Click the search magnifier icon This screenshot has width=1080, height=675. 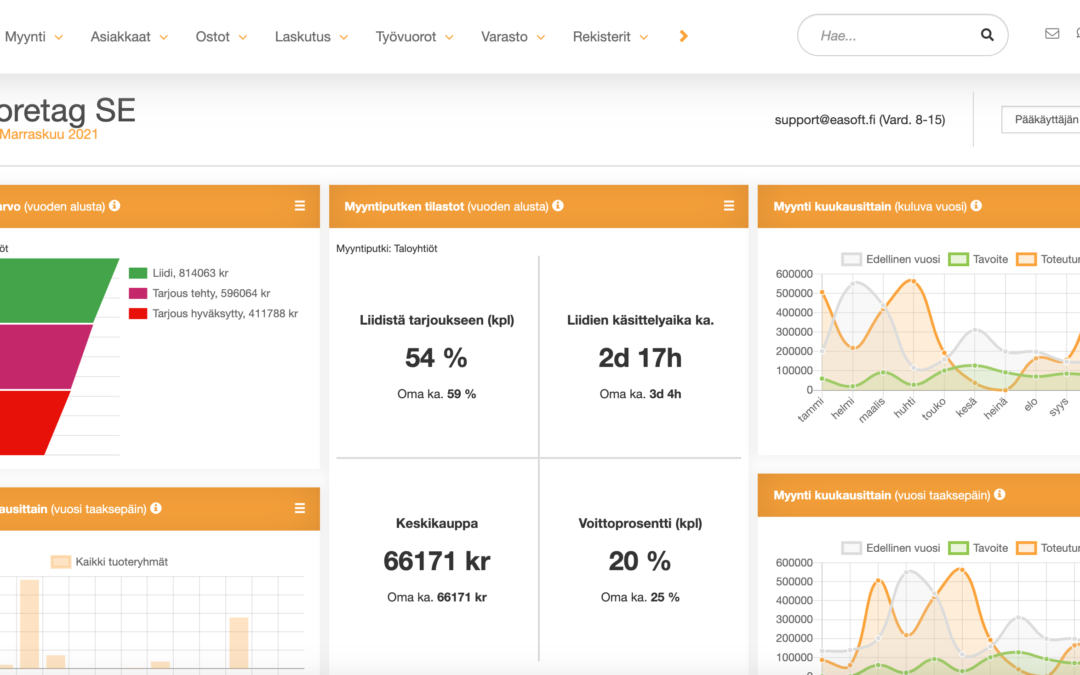987,35
